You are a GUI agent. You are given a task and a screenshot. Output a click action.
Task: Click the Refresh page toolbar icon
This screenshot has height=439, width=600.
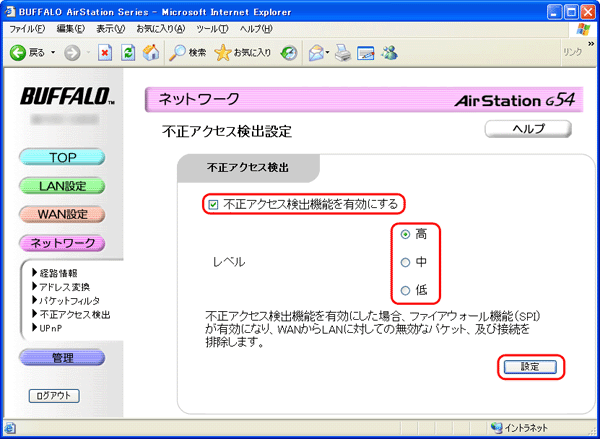click(128, 53)
